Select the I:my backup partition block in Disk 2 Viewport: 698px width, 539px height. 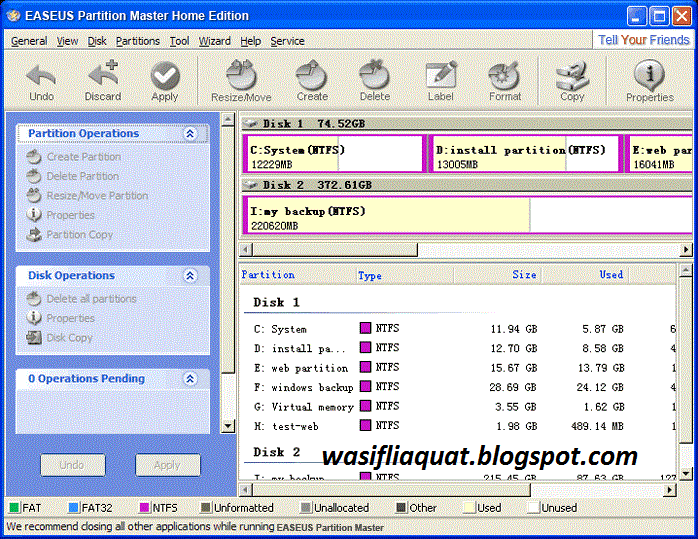468,215
